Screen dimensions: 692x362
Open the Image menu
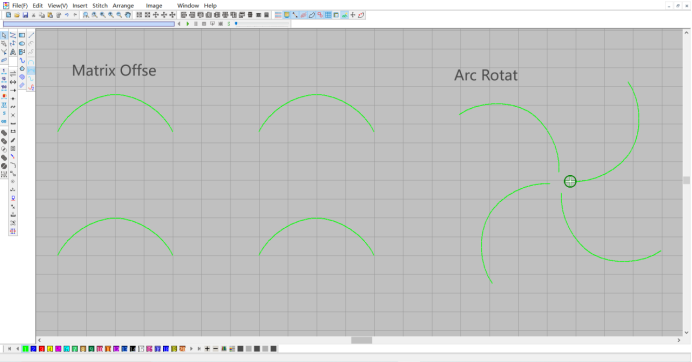[x=154, y=6]
